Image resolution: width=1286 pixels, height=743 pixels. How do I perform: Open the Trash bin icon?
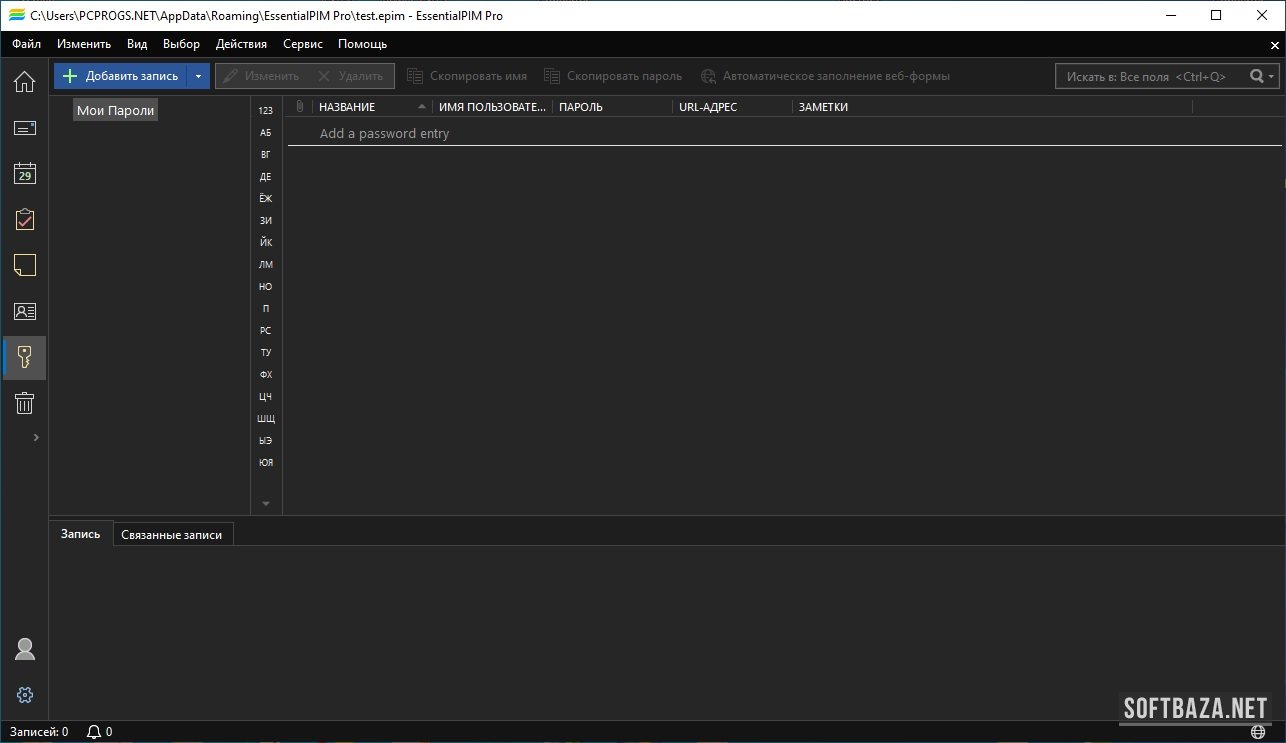tap(24, 403)
